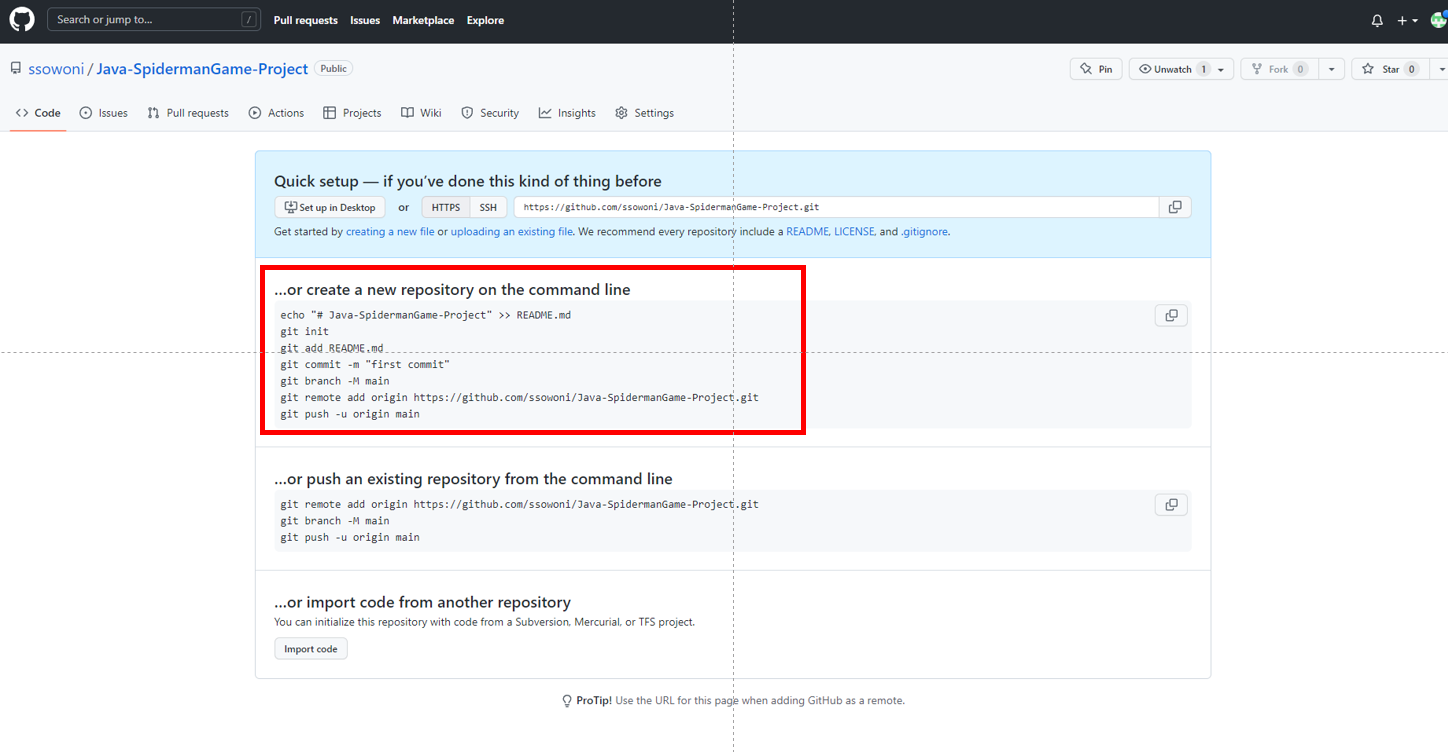Open the .gitignore recommendation link
Image resolution: width=1448 pixels, height=752 pixels.
click(924, 231)
